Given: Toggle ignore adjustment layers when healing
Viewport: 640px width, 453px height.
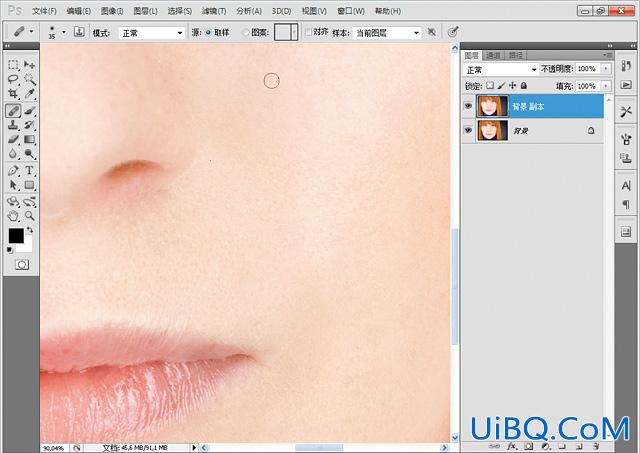Looking at the screenshot, I should tap(432, 32).
